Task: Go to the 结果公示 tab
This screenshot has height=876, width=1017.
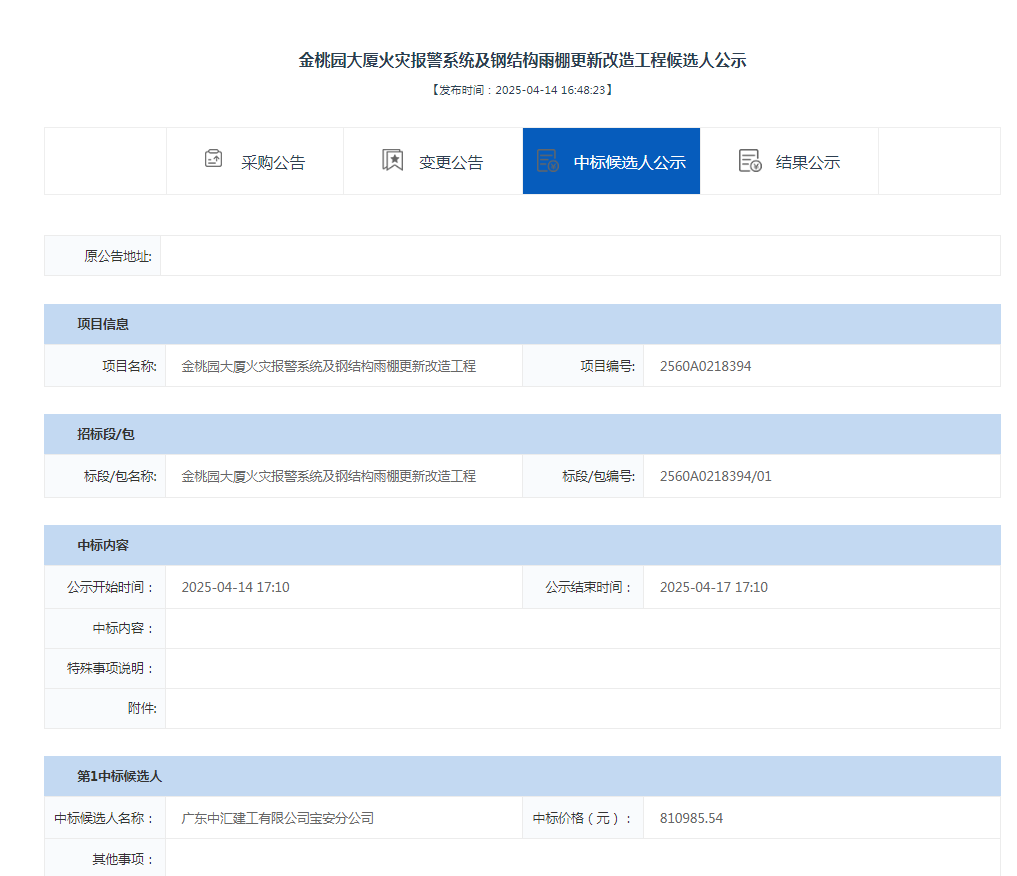Action: click(789, 161)
